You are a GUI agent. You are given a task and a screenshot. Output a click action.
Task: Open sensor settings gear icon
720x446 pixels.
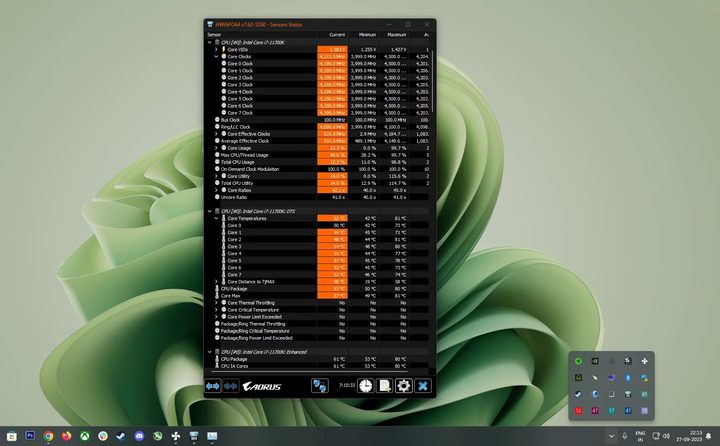tap(403, 386)
